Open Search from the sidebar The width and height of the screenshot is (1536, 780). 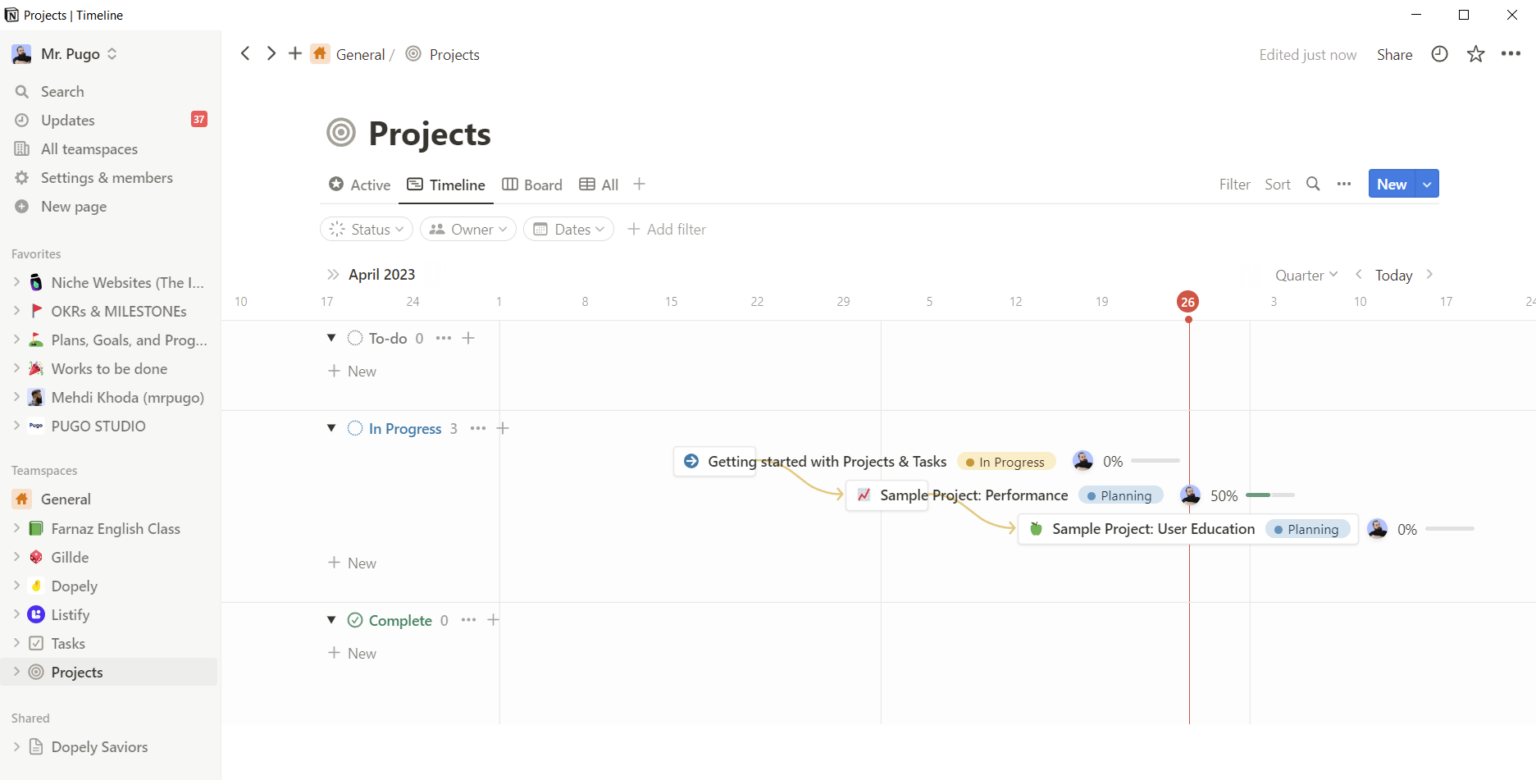[x=61, y=91]
